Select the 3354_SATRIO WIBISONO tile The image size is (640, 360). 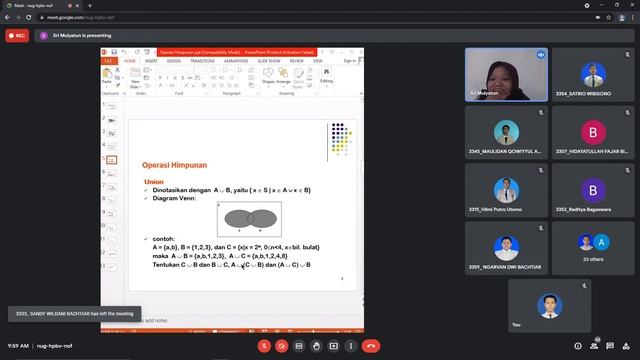point(593,75)
